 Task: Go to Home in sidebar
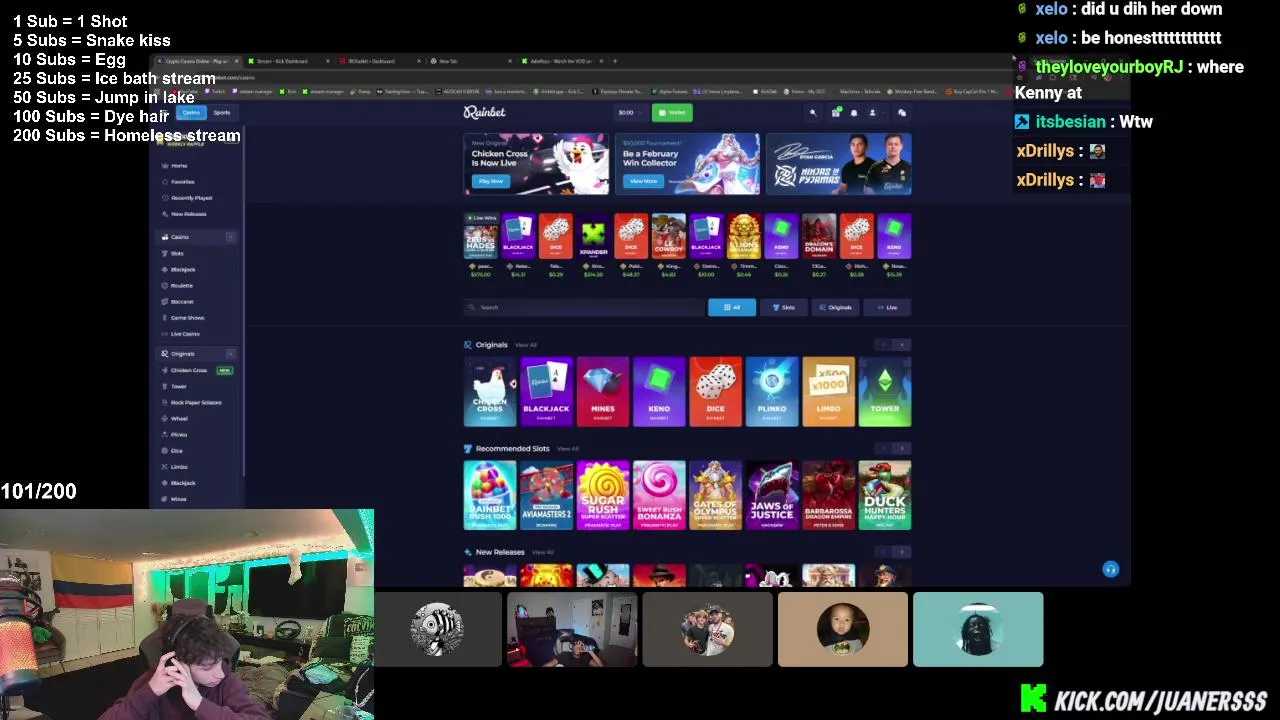[x=179, y=166]
